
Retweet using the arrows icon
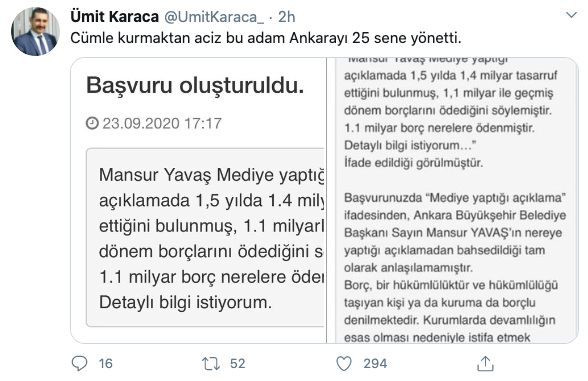click(x=211, y=363)
